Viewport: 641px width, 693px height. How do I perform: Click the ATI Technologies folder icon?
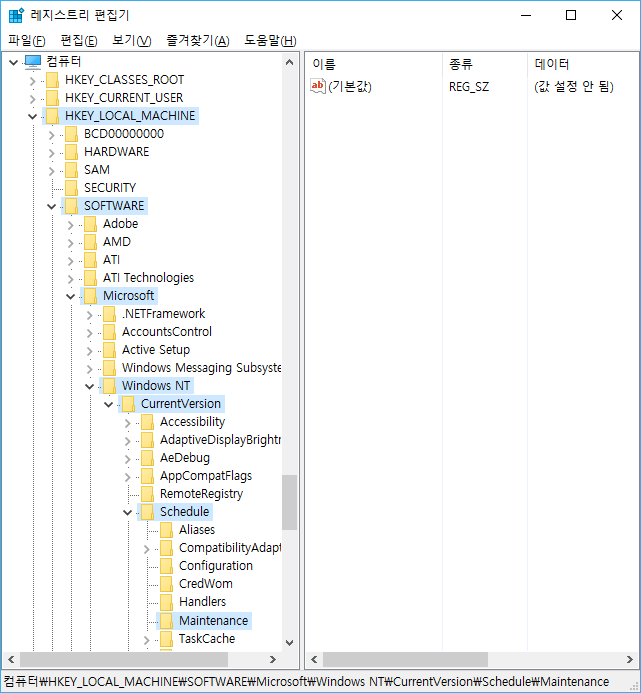[x=90, y=278]
